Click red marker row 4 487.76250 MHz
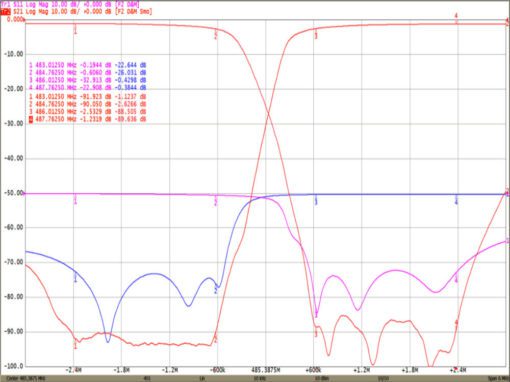The image size is (510, 382). [88, 119]
